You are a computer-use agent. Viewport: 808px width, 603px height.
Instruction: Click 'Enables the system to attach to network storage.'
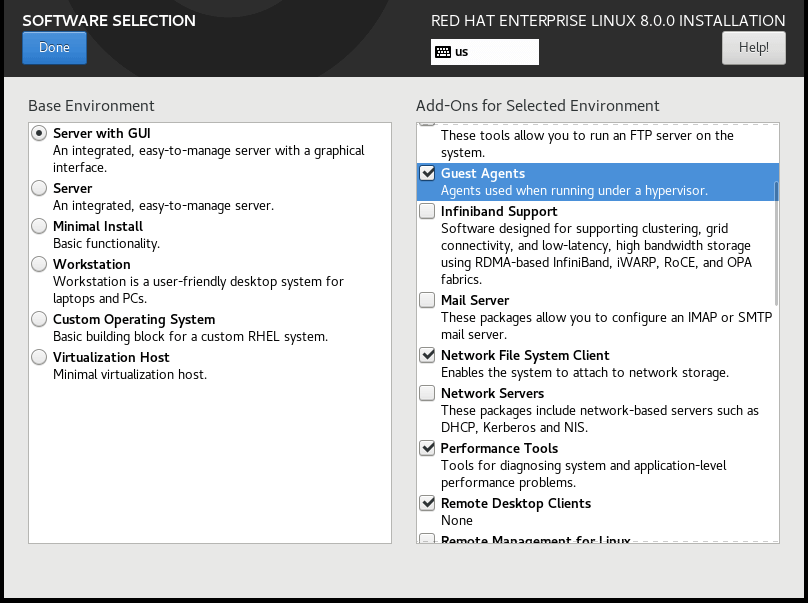pyautogui.click(x=585, y=373)
